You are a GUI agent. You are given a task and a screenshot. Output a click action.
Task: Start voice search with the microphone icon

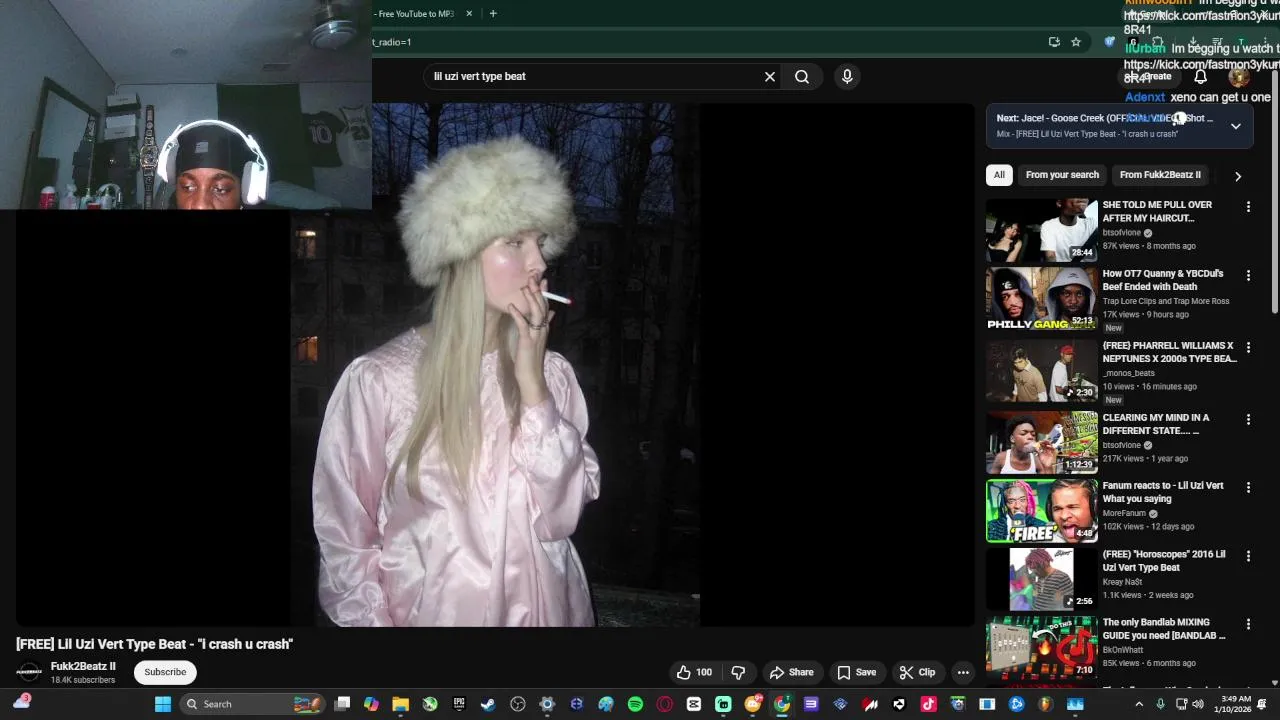pyautogui.click(x=847, y=76)
